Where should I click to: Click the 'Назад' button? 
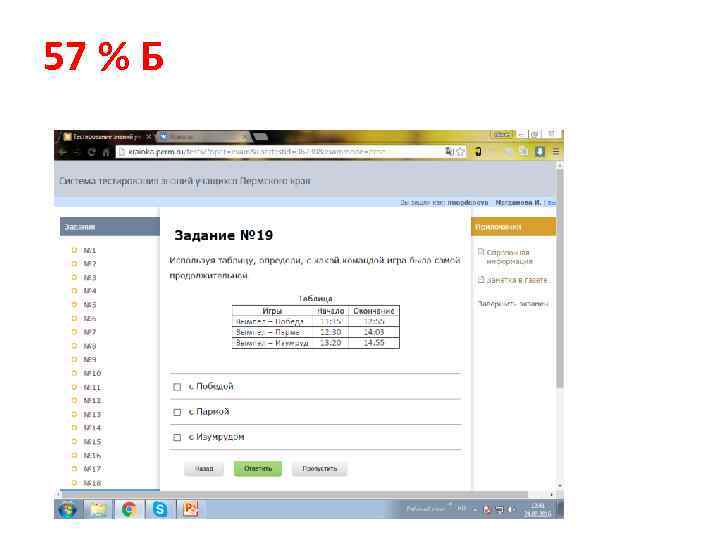click(204, 469)
